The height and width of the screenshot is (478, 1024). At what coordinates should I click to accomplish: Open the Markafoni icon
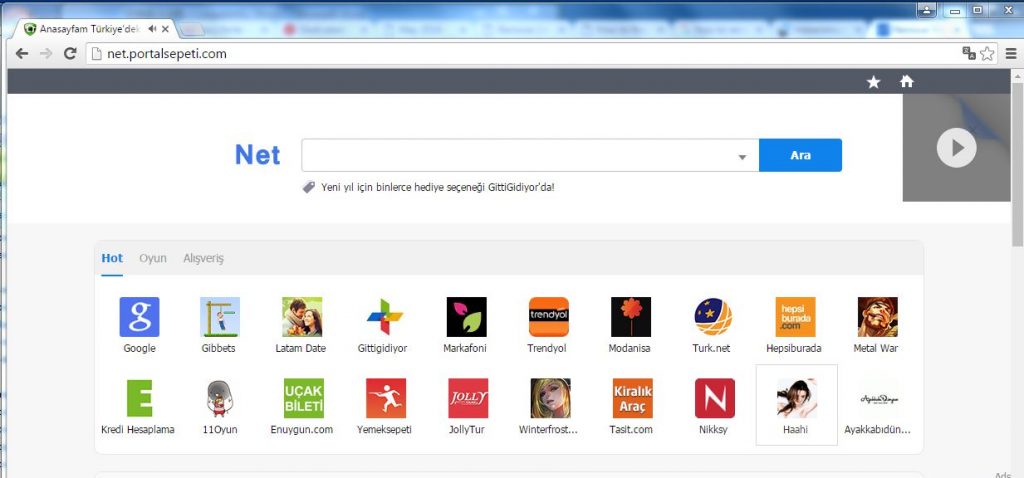466,317
